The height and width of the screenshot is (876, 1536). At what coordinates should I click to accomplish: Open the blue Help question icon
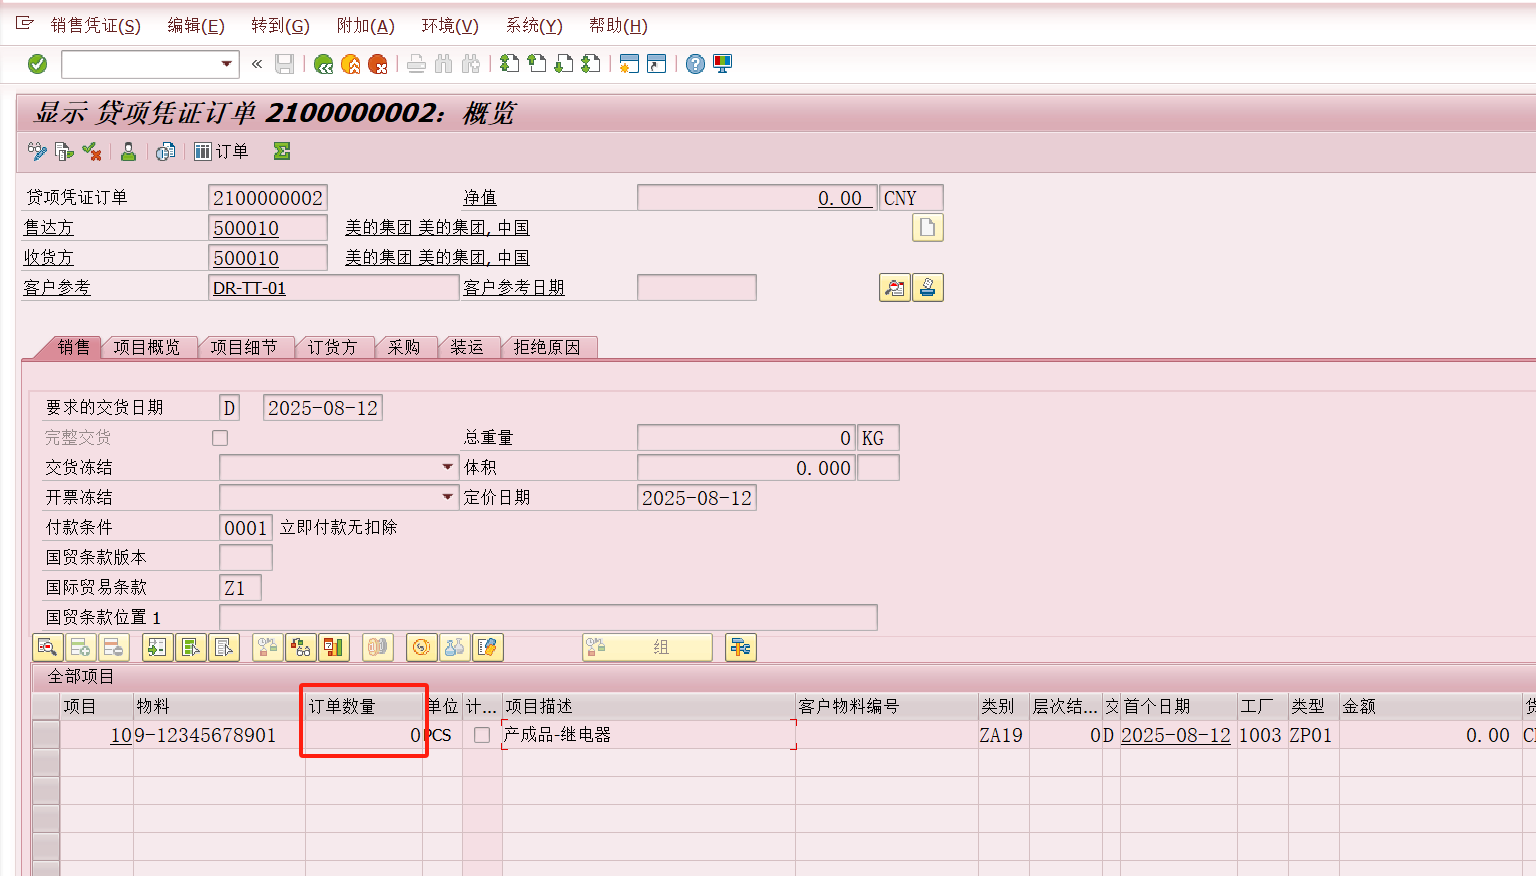point(695,64)
